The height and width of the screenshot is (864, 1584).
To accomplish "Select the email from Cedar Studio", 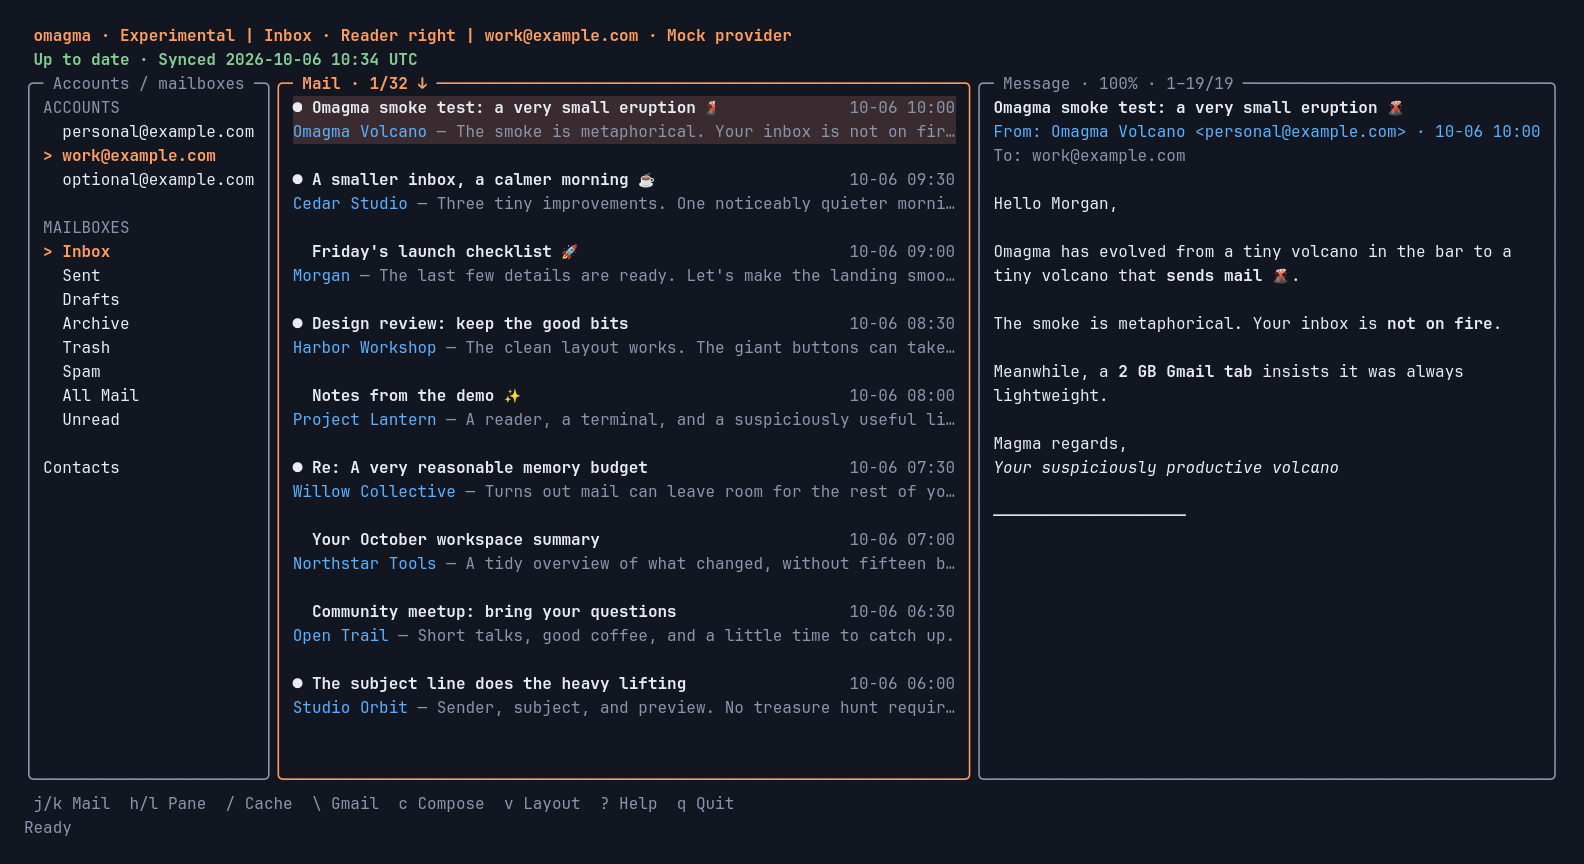I will 624,192.
